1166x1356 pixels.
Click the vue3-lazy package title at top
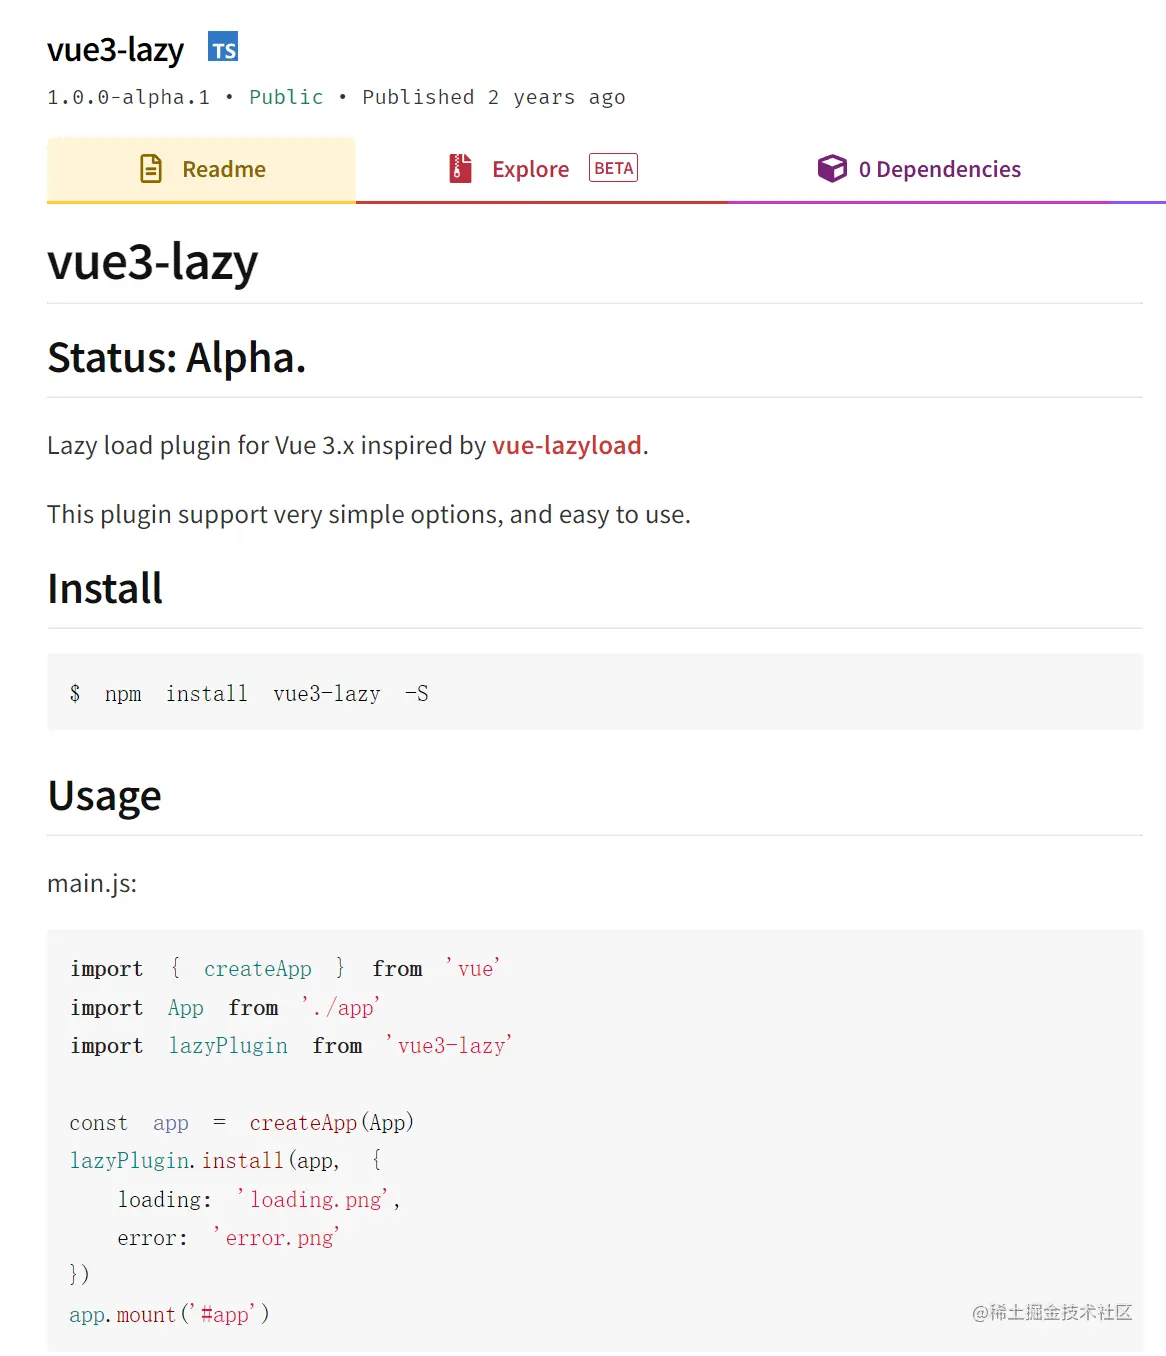click(x=116, y=50)
